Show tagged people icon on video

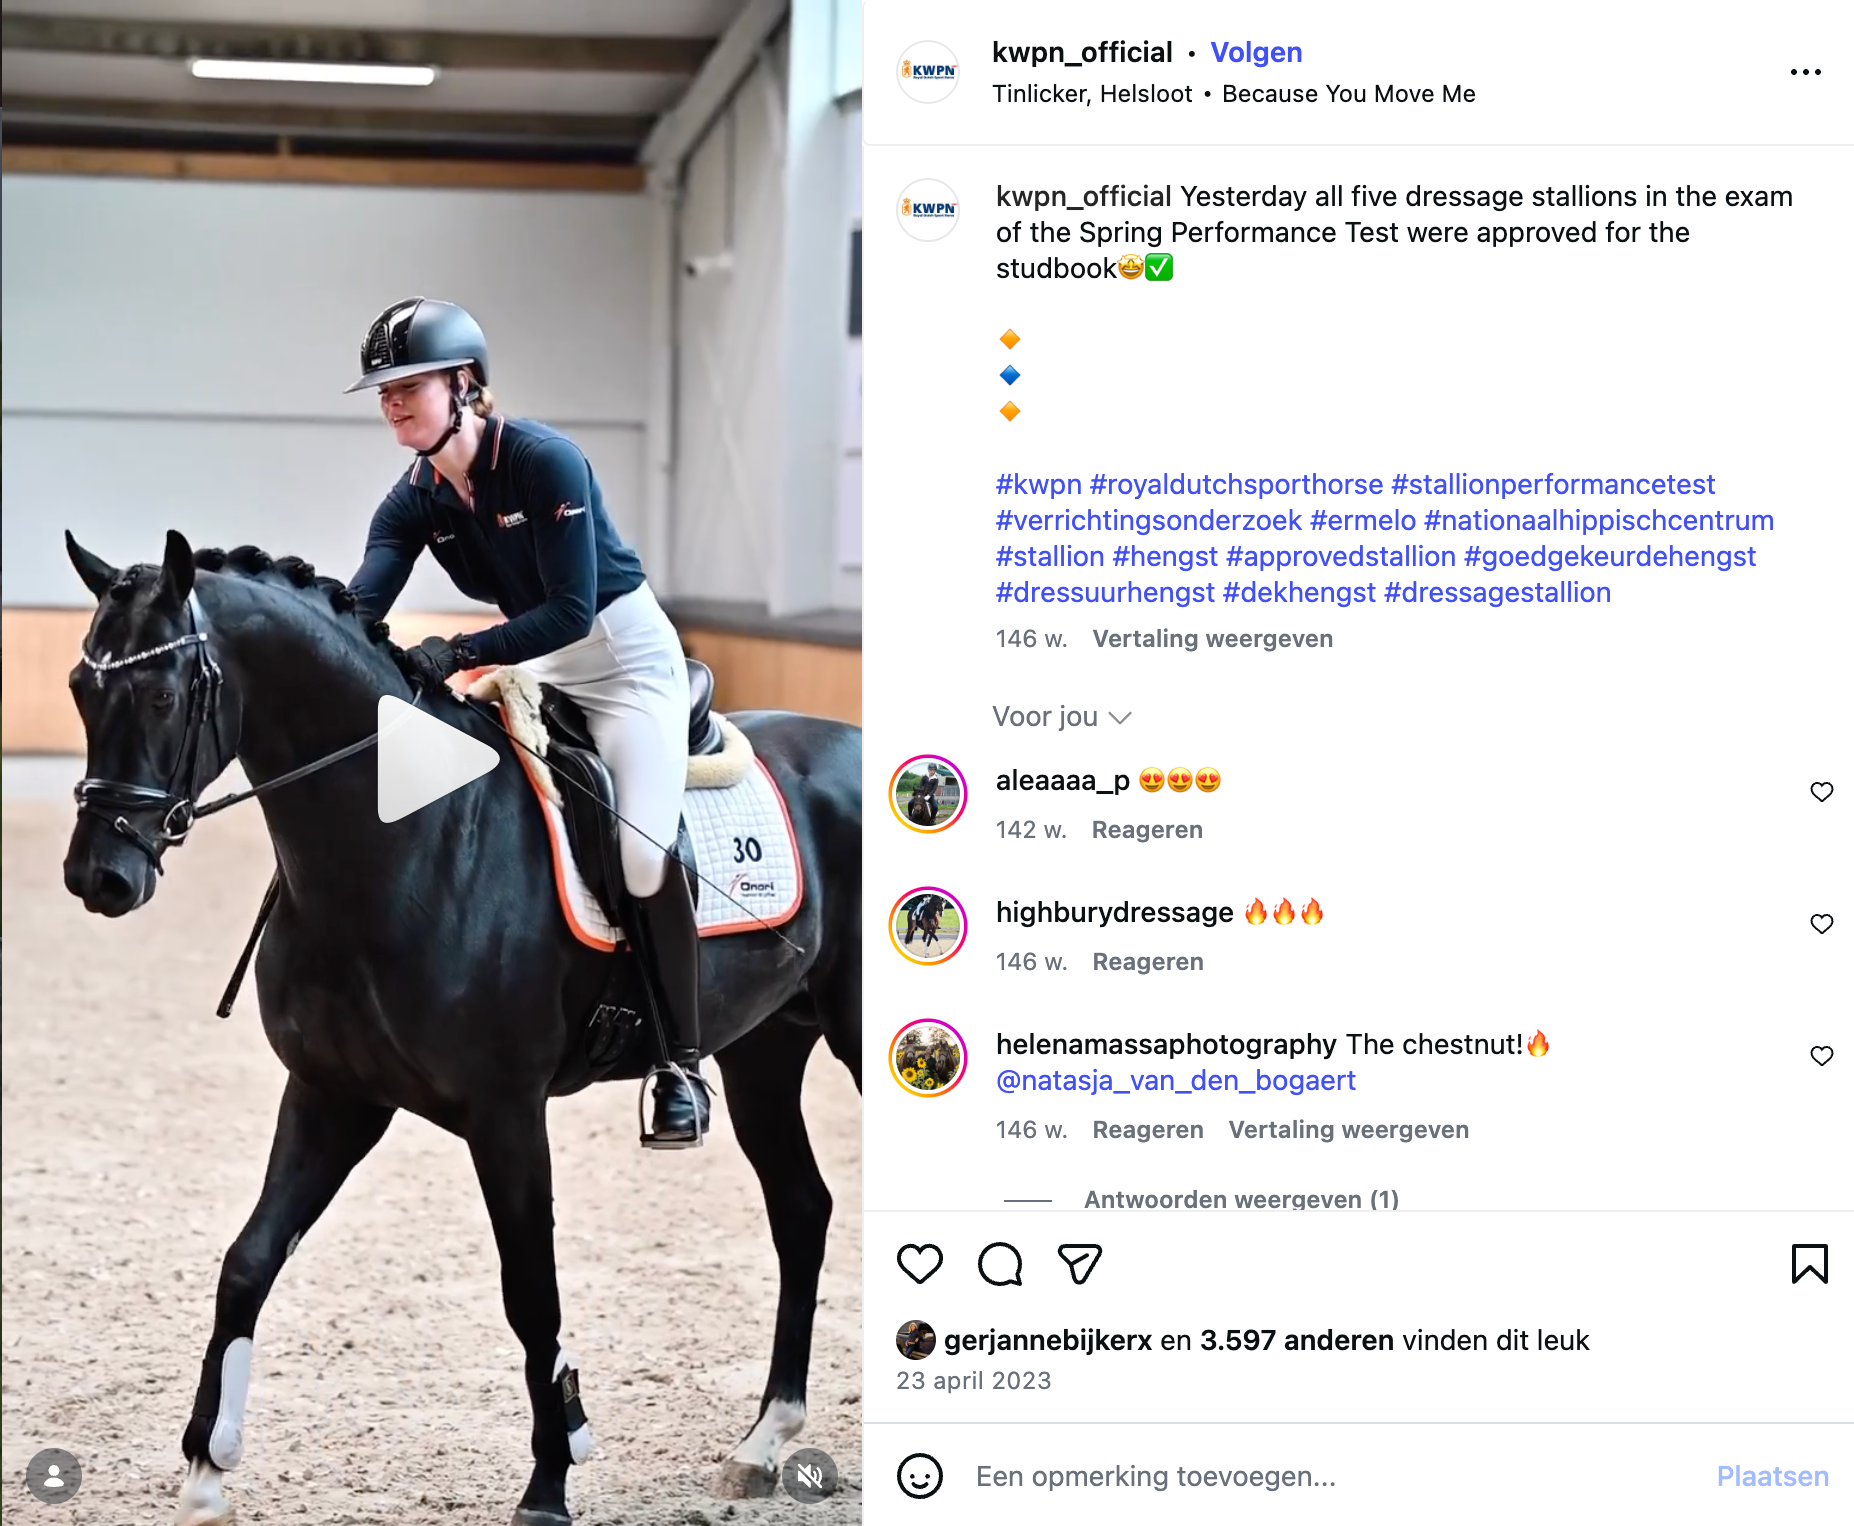[x=54, y=1475]
